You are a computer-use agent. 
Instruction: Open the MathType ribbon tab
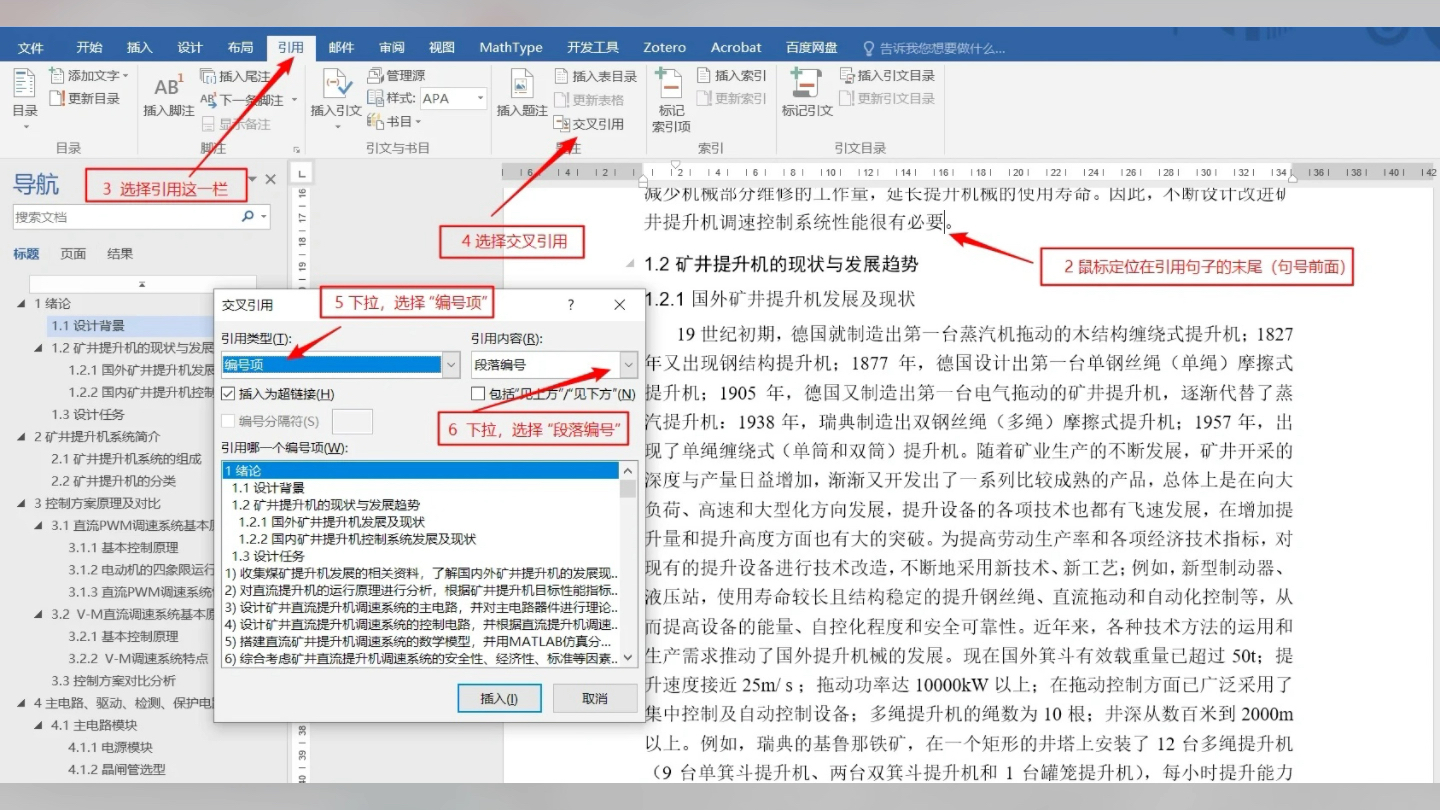coord(511,47)
